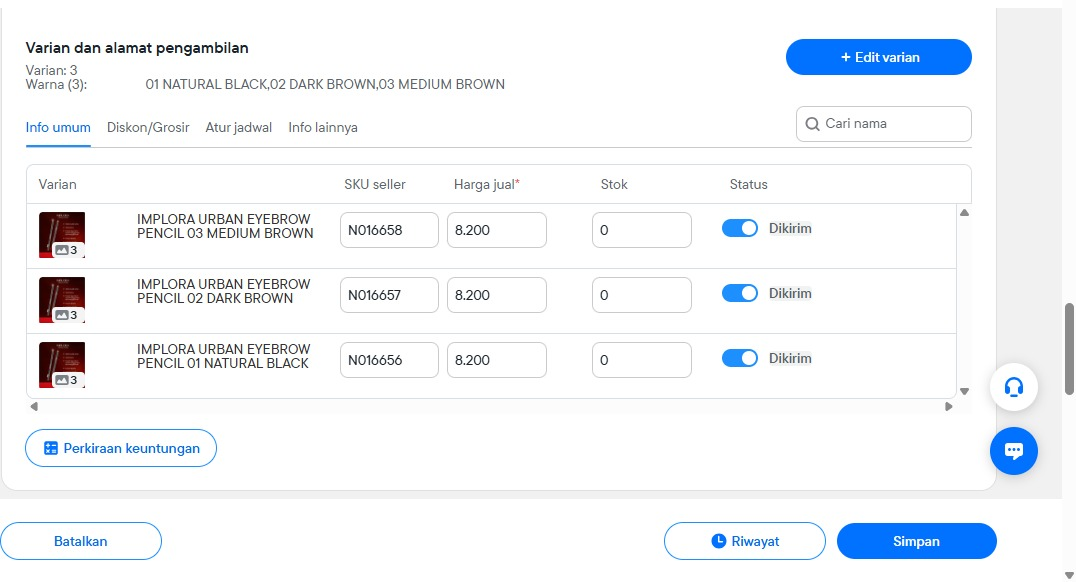Toggle Dikirim status for 01 NATURAL BLACK
1076x582 pixels.
point(740,358)
